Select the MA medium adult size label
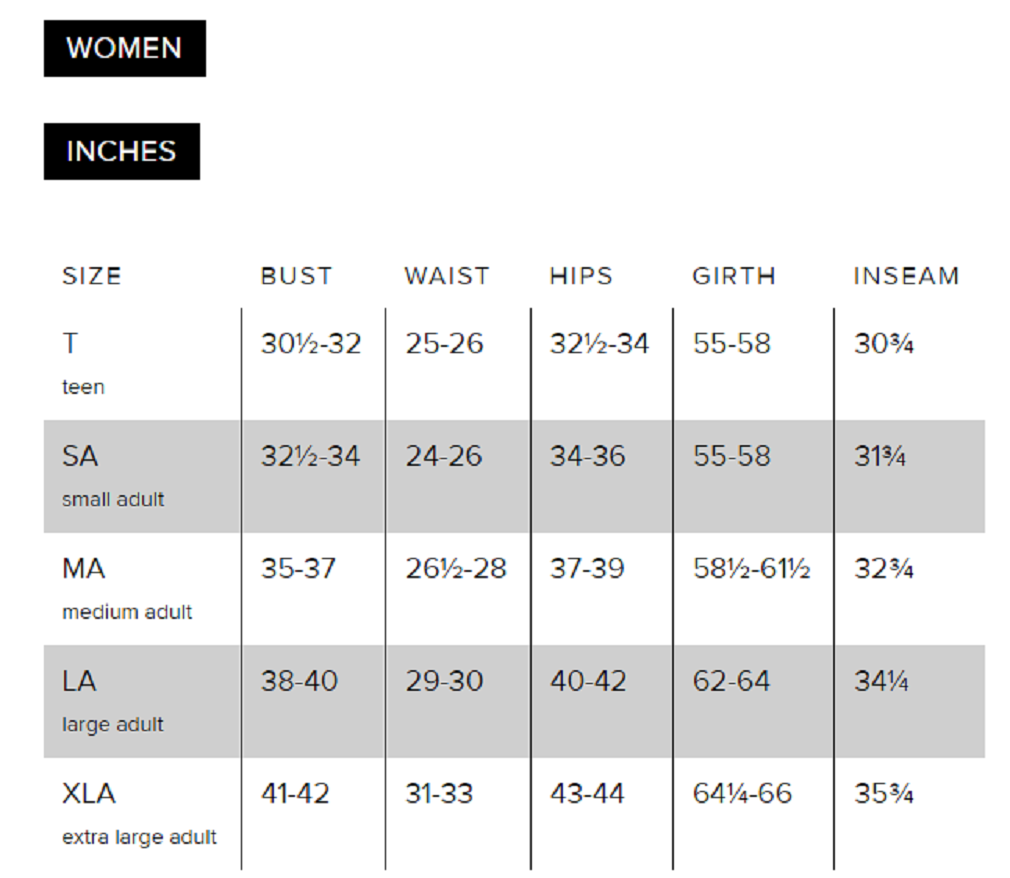1010x878 pixels. coord(126,587)
